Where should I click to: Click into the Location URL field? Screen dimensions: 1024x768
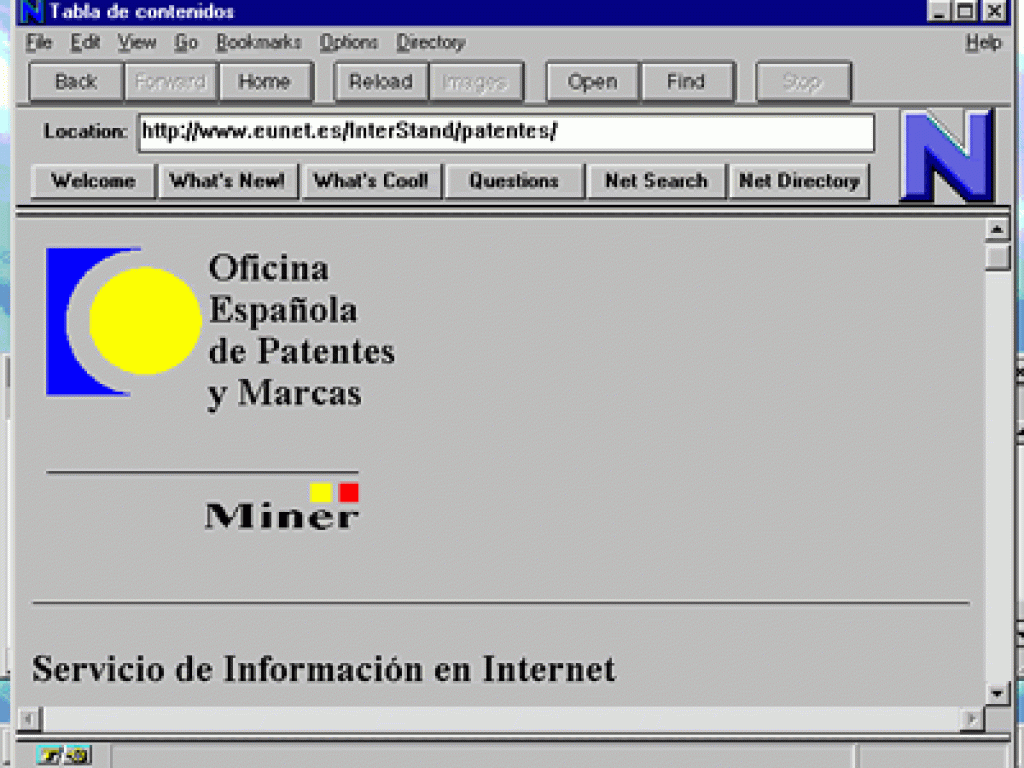505,132
